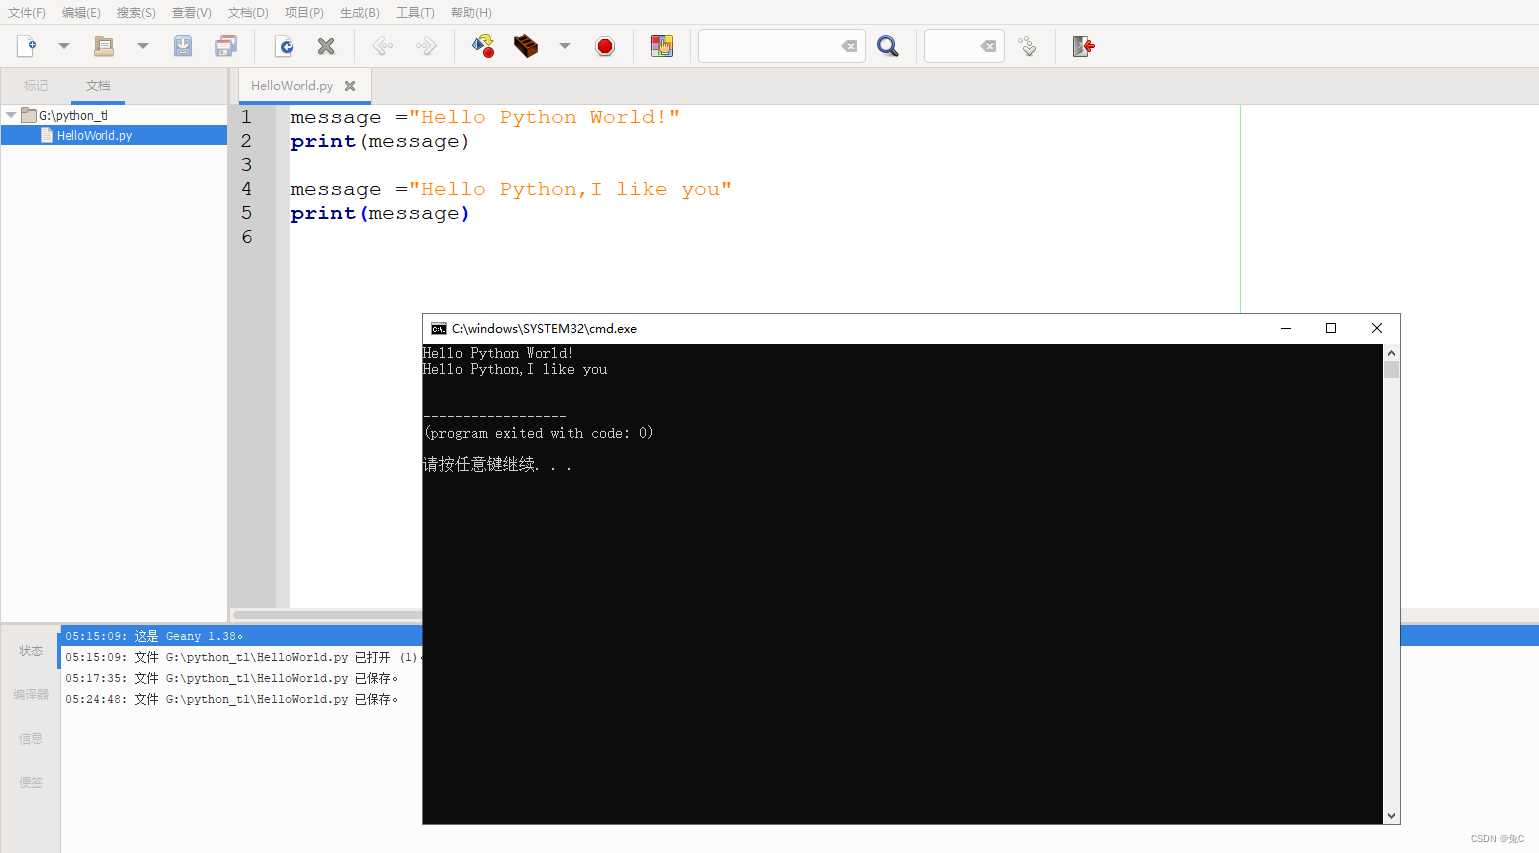Image resolution: width=1539 pixels, height=853 pixels.
Task: Close the HelloWorld.py tab with its X
Action: [350, 86]
